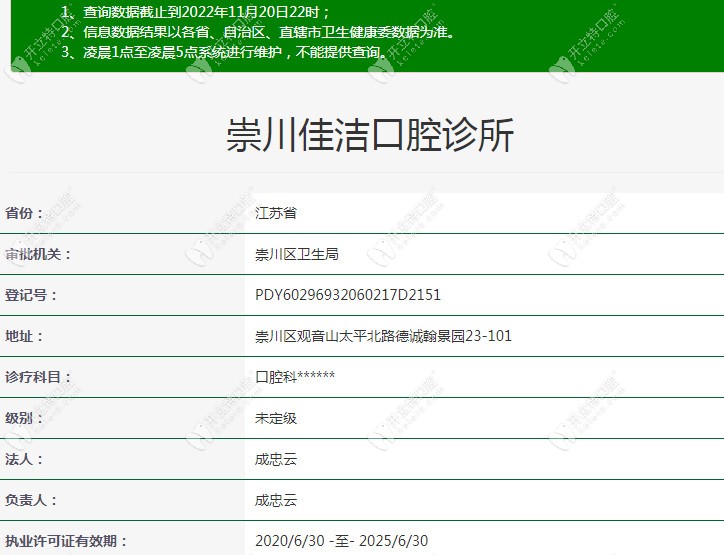Click the value 口腔科******
724x555 pixels.
click(295, 377)
